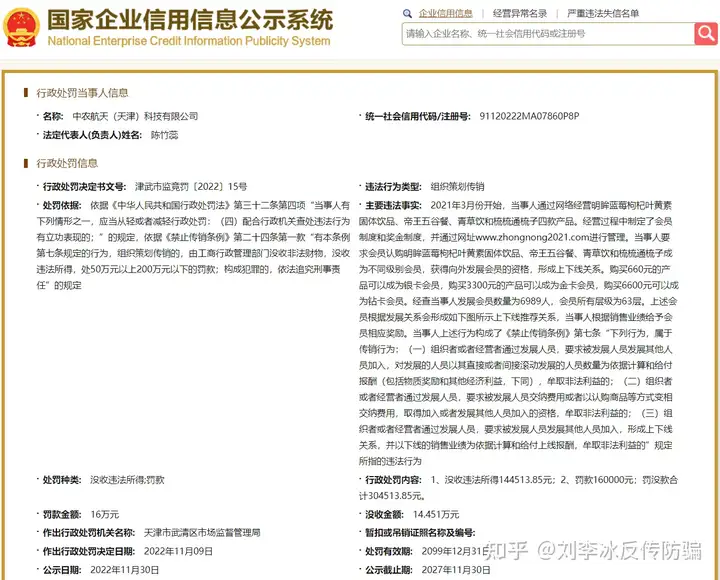
Task: Click the 处罚依据 label
Action: 62,205
